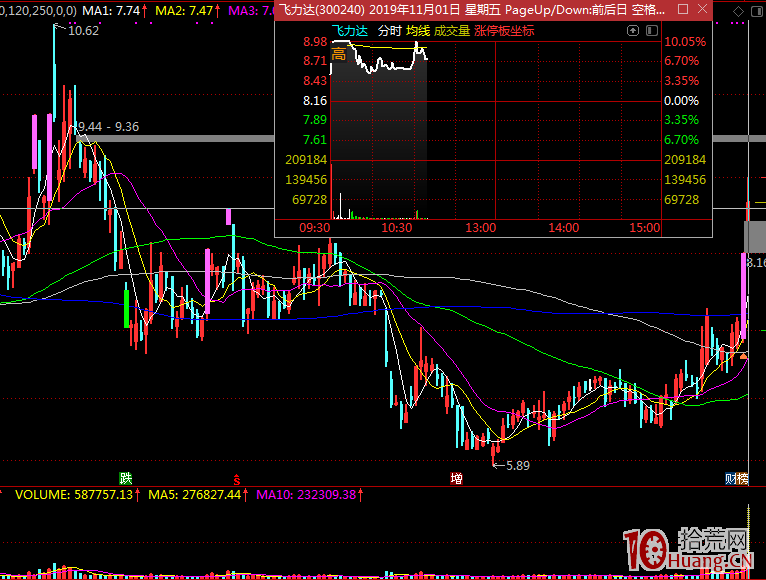Click the left 69728 volume axis label
The height and width of the screenshot is (580, 766).
point(310,199)
